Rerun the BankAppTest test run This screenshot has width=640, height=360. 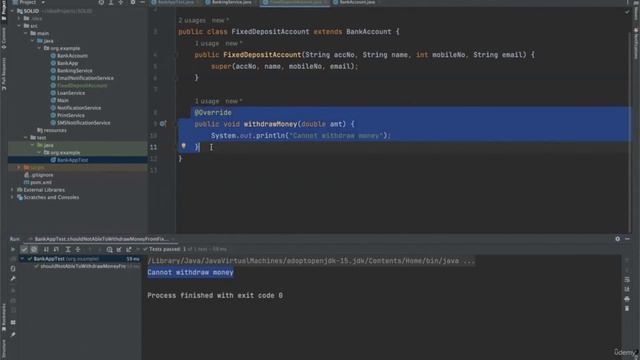click(13, 249)
